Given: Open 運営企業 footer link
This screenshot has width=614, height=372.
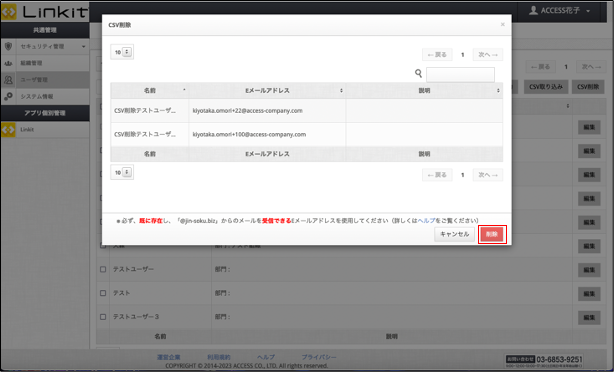Looking at the screenshot, I should click(168, 357).
